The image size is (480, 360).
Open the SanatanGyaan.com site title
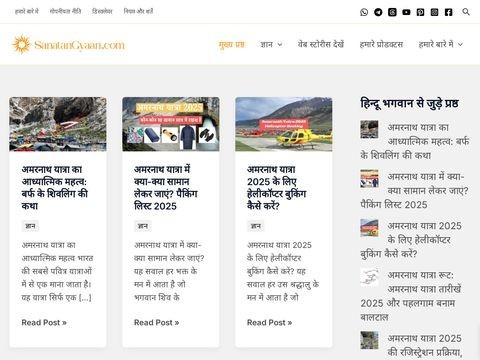pyautogui.click(x=79, y=45)
